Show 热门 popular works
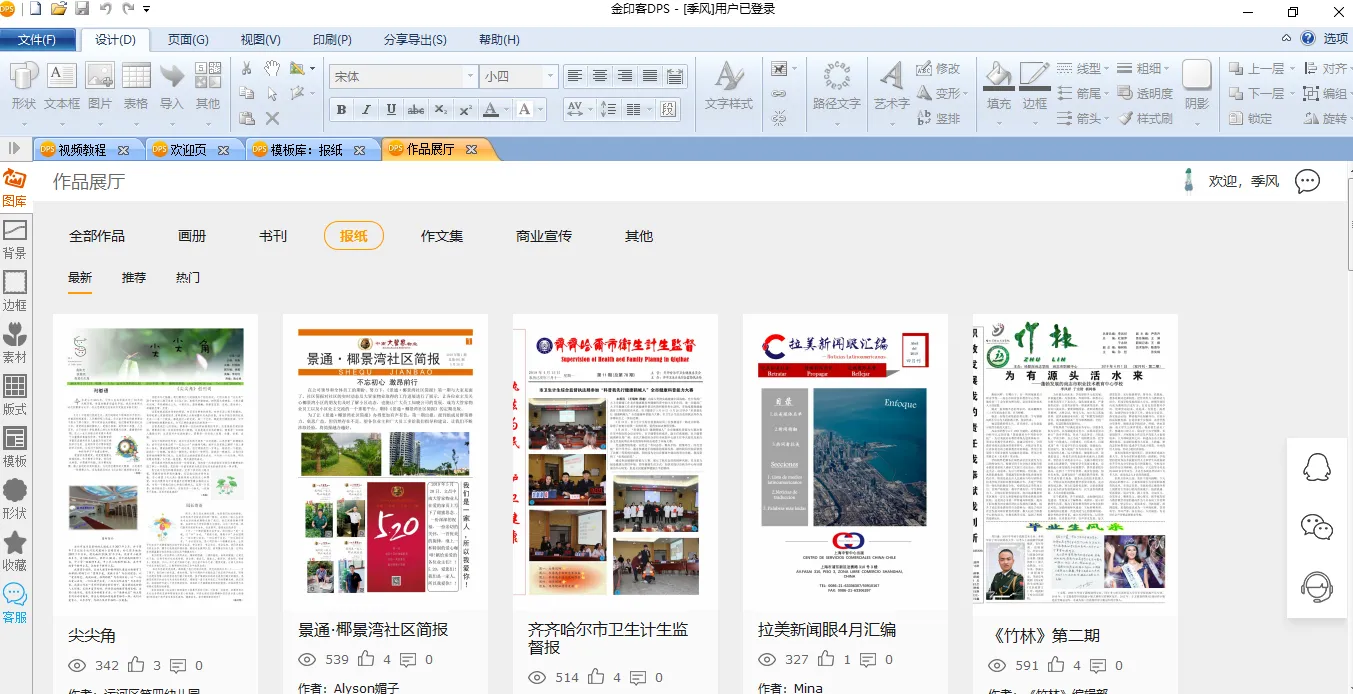The height and width of the screenshot is (694, 1353). tap(188, 277)
